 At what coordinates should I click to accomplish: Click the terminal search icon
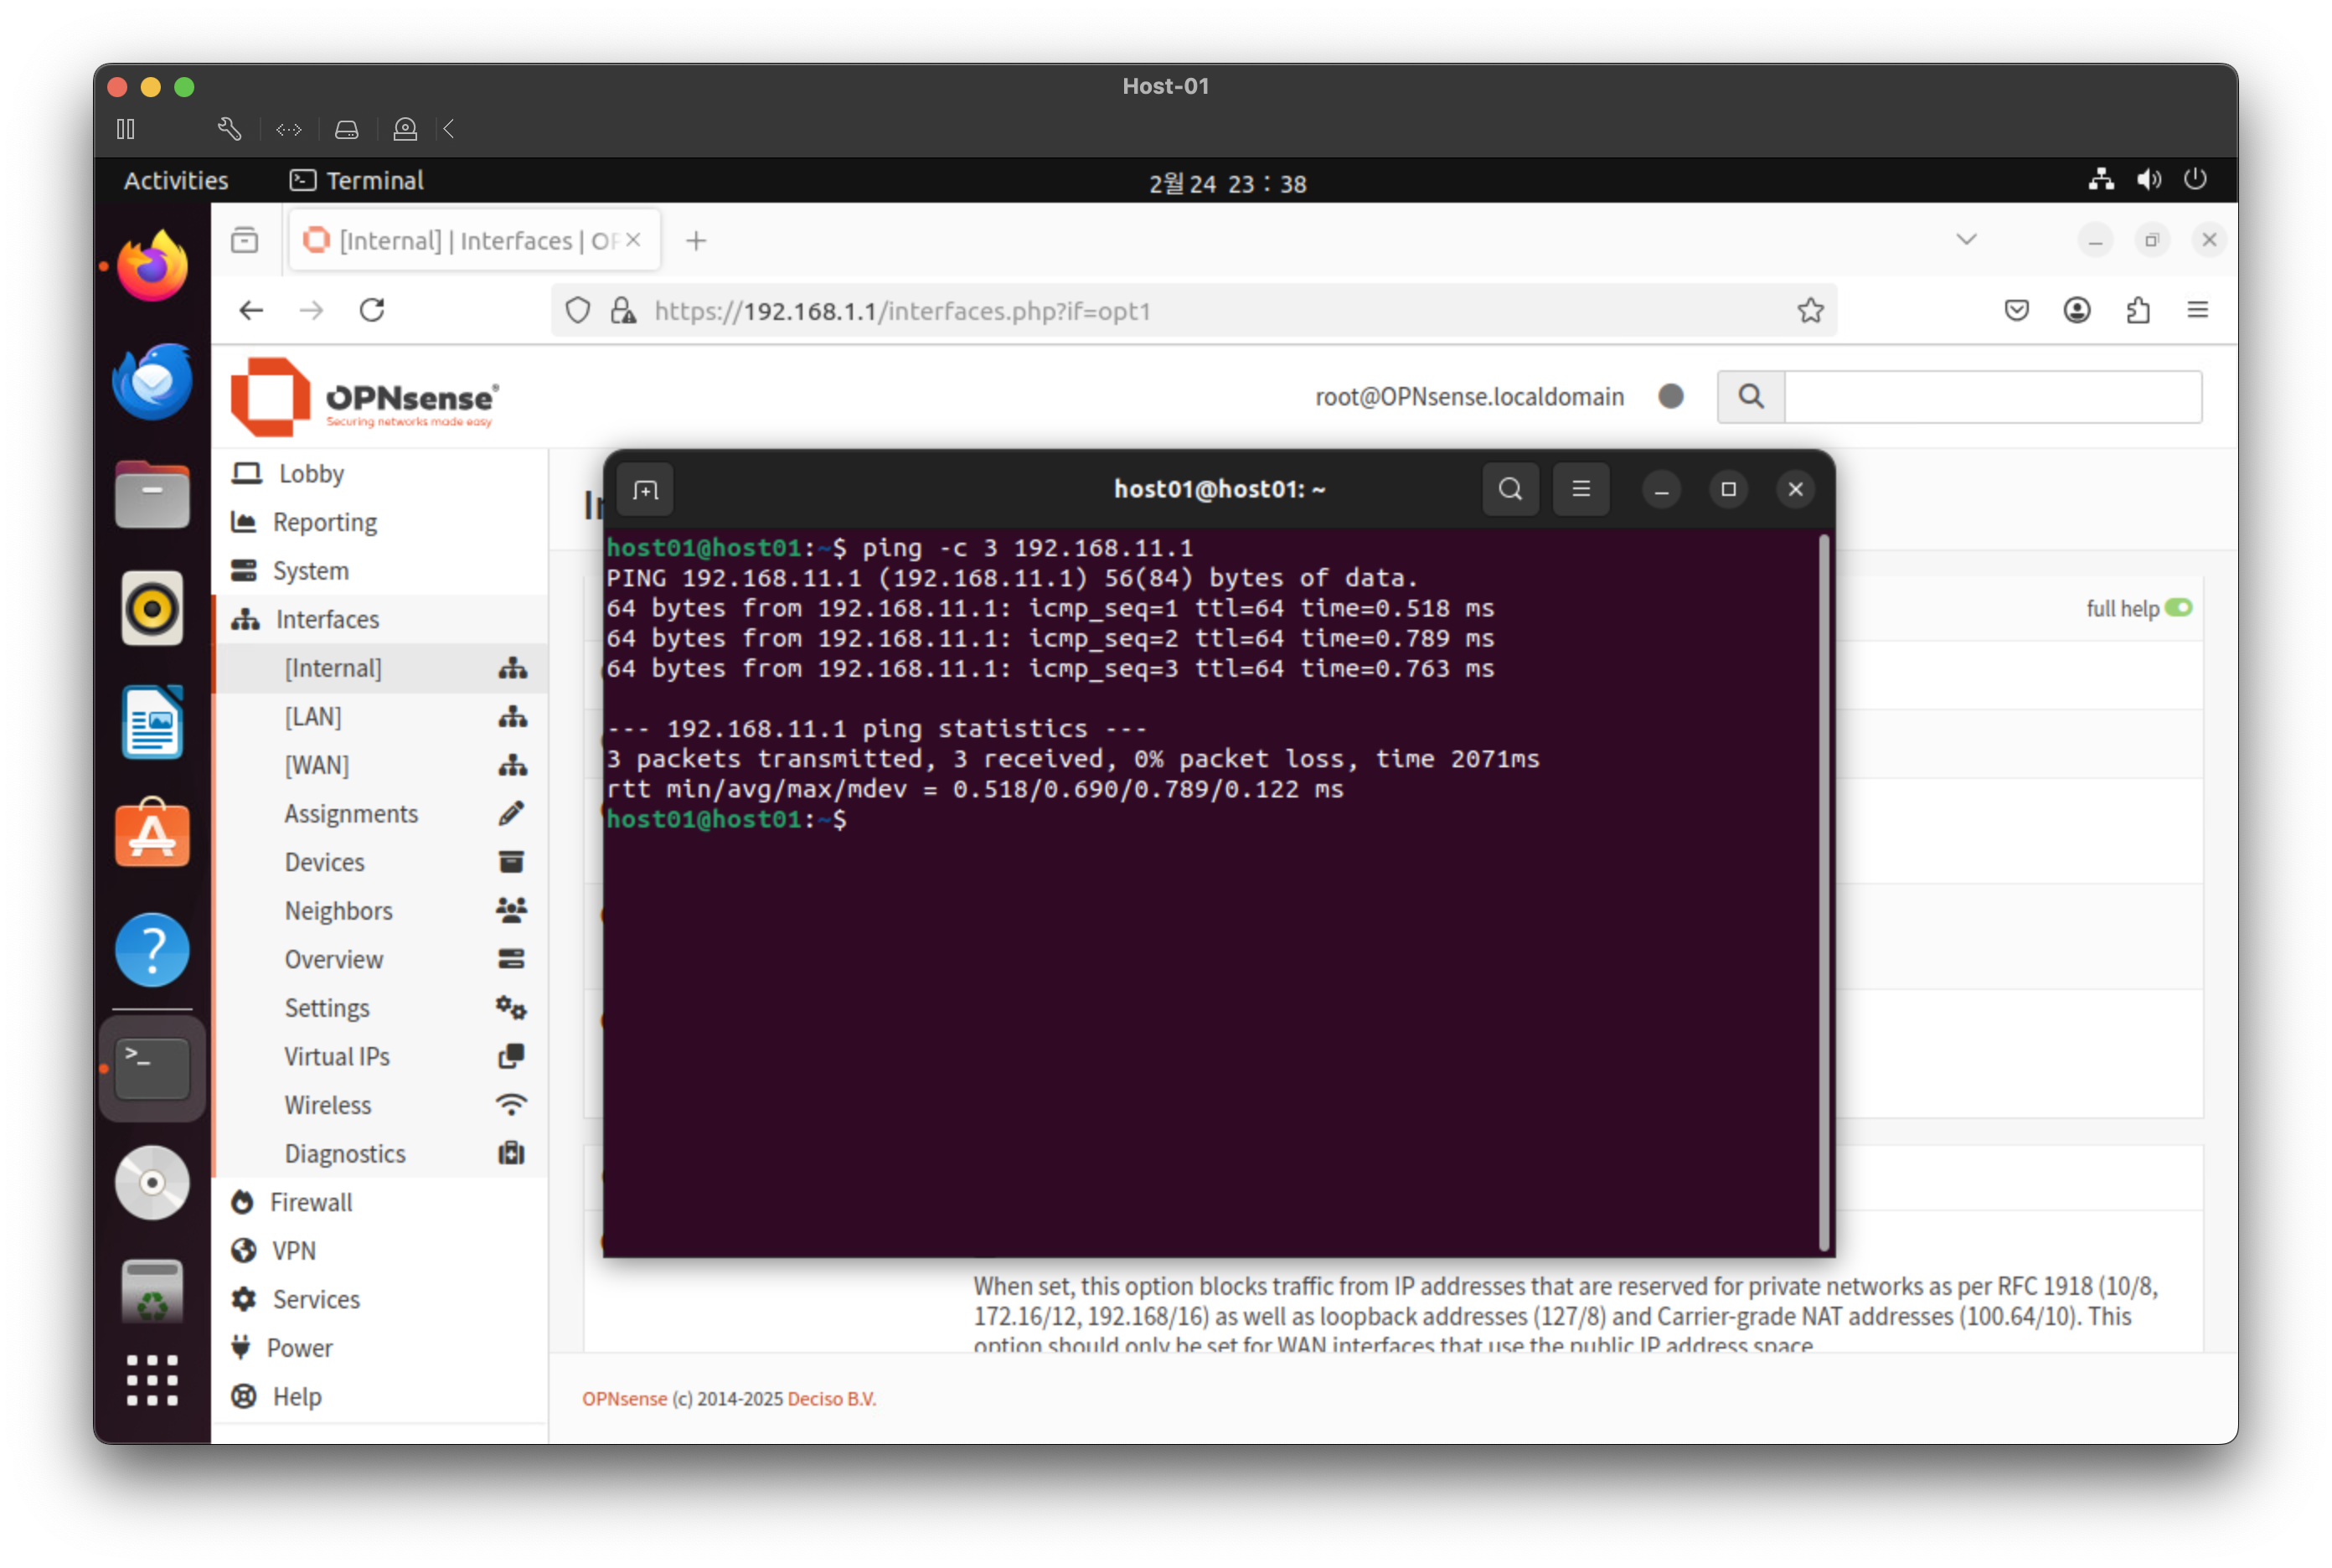1510,489
